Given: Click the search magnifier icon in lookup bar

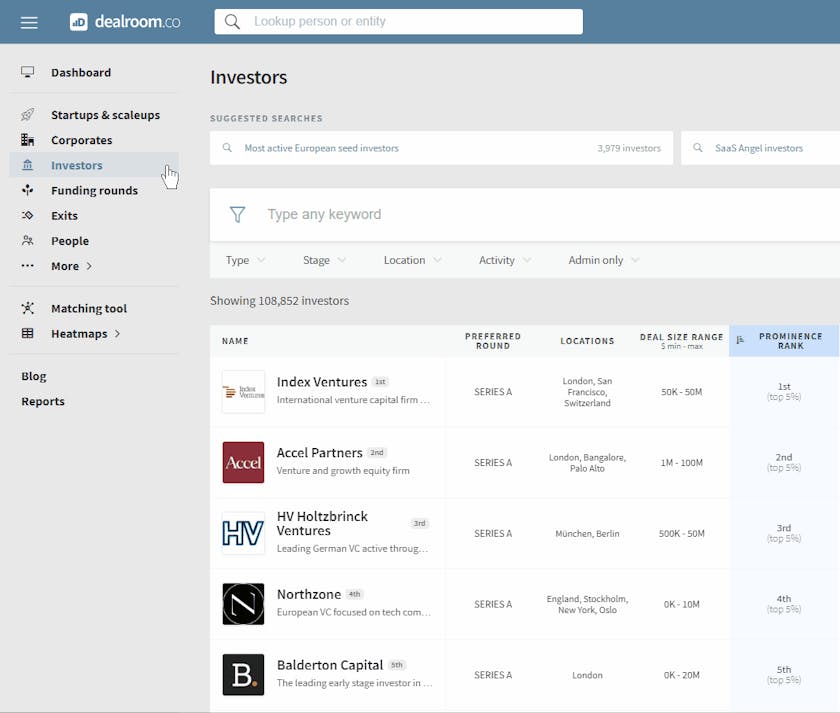Looking at the screenshot, I should [x=233, y=22].
